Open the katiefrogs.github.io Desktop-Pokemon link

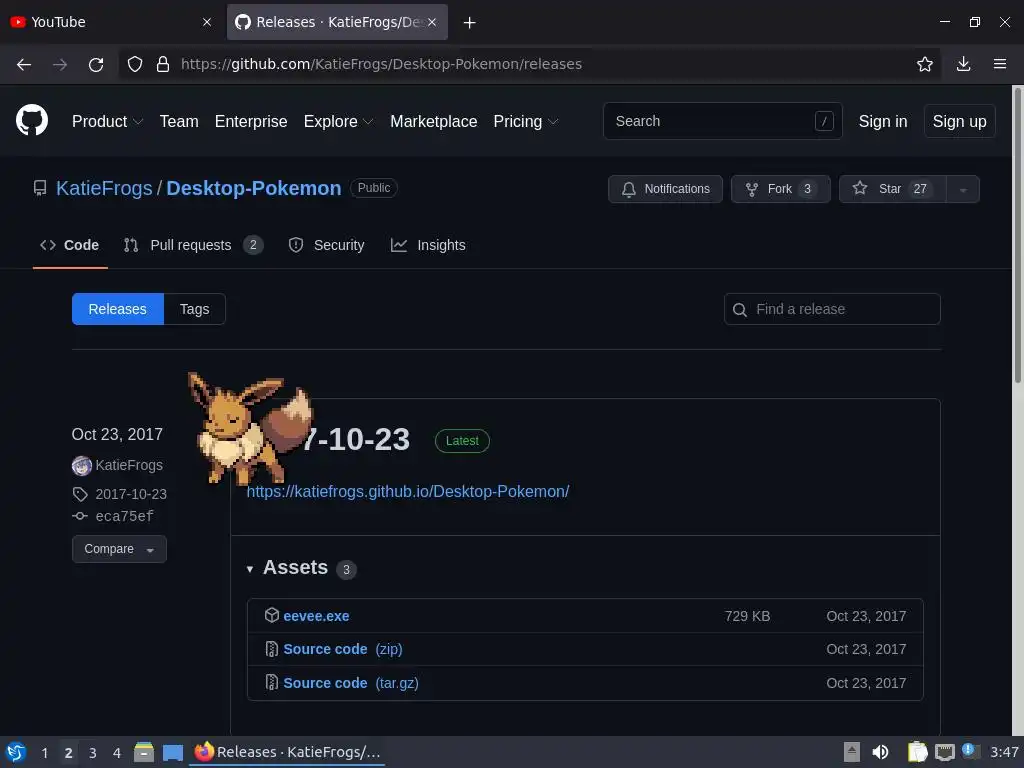[x=408, y=491]
